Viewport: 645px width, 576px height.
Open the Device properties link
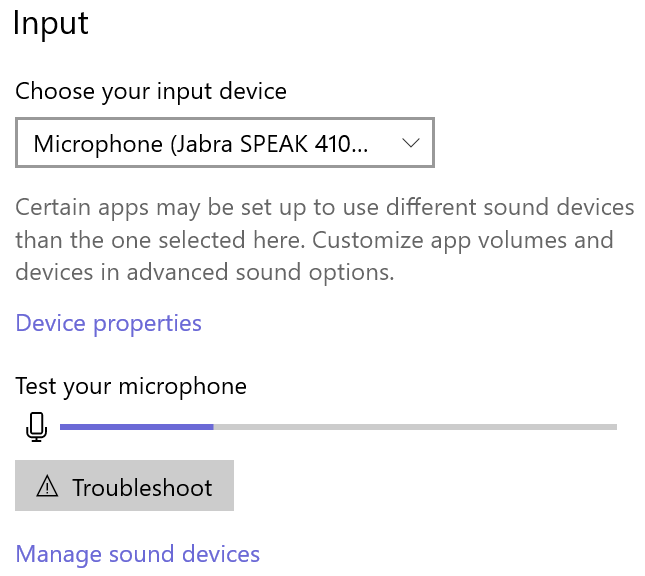coord(108,323)
